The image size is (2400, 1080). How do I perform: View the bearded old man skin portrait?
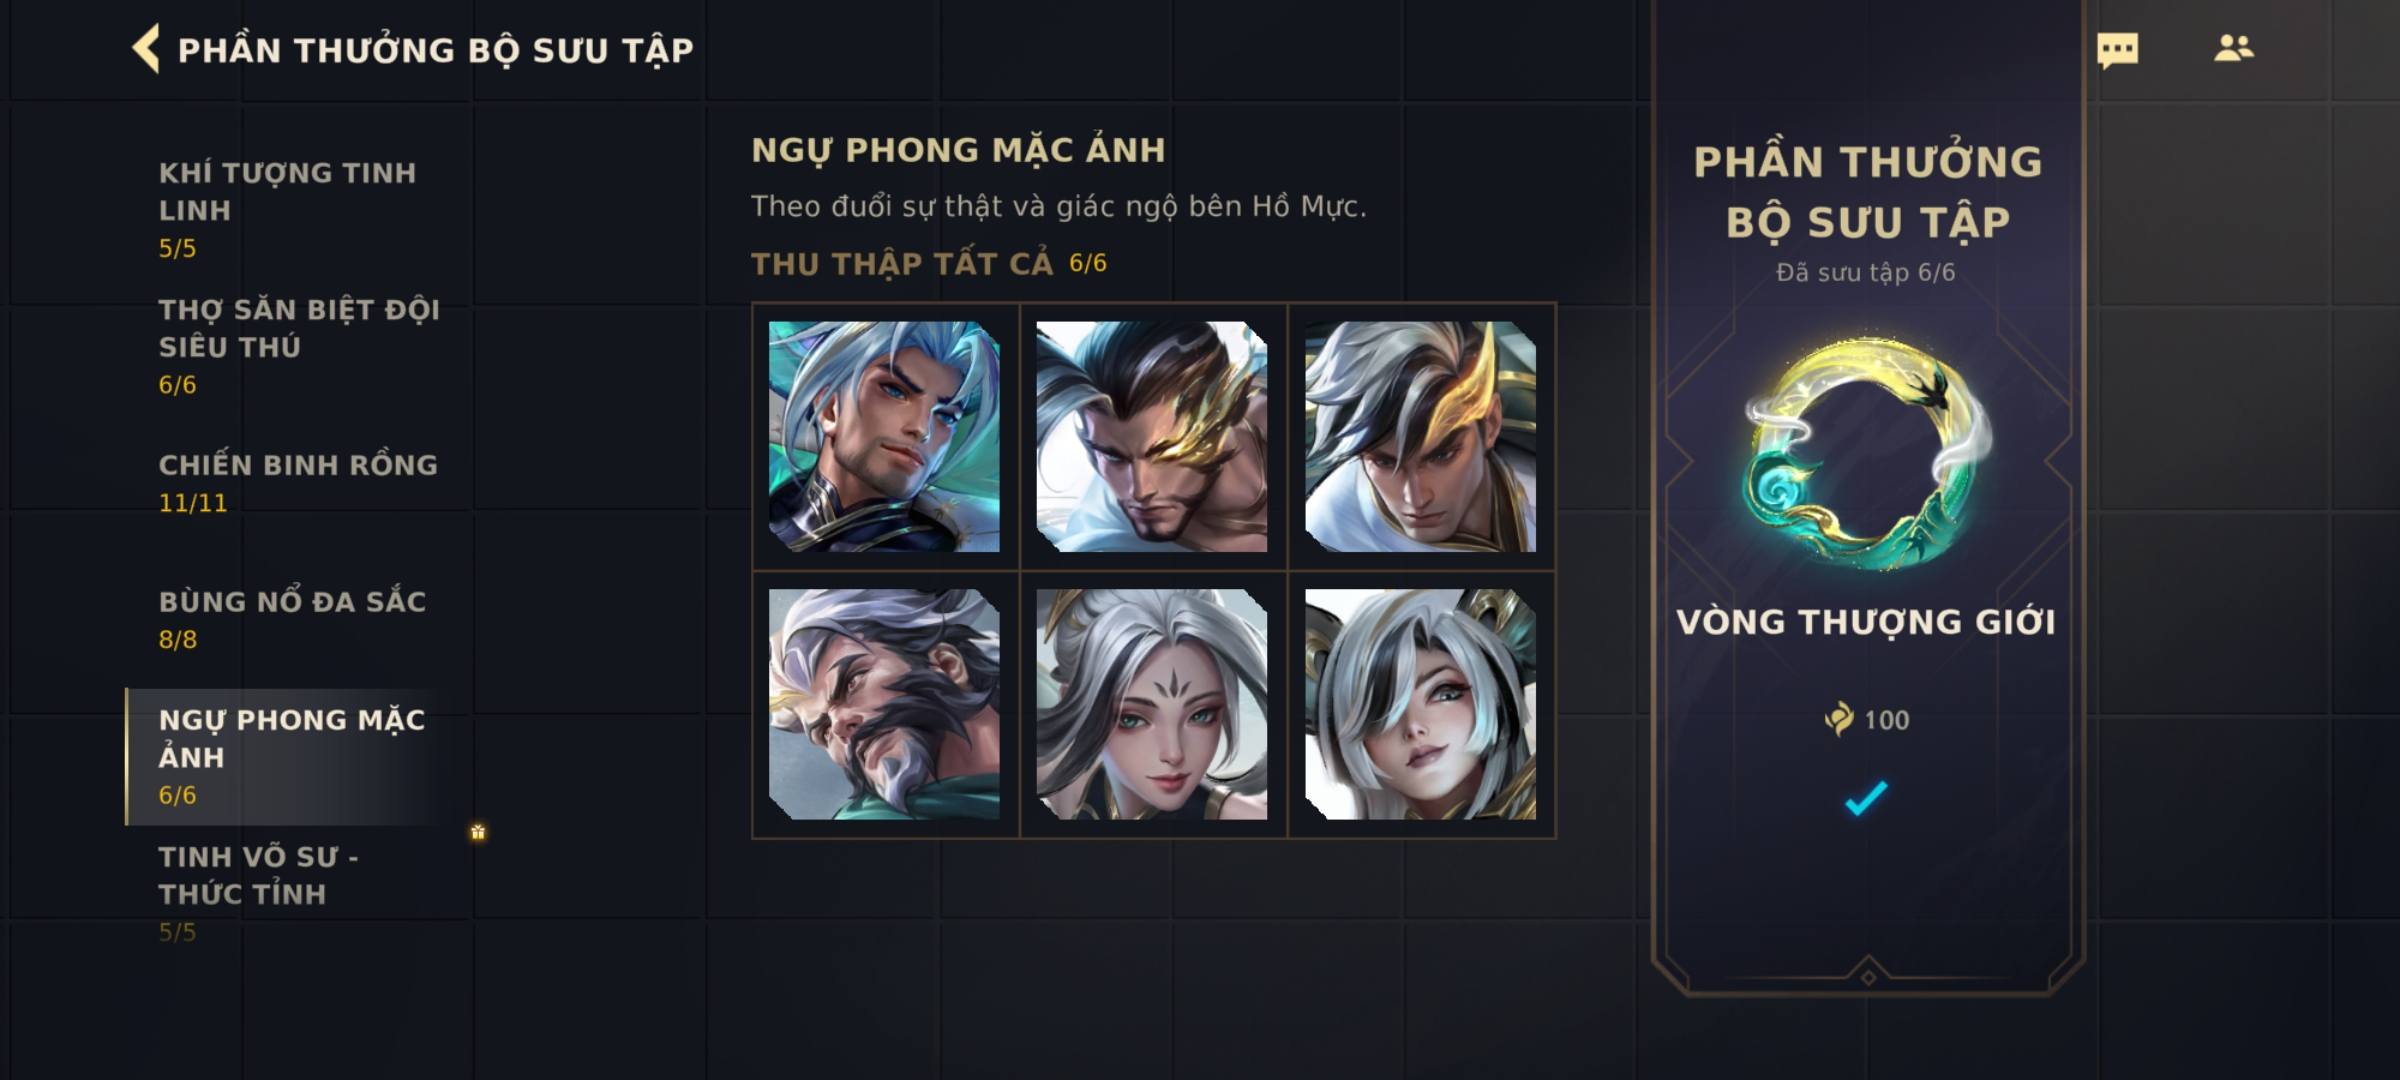884,704
